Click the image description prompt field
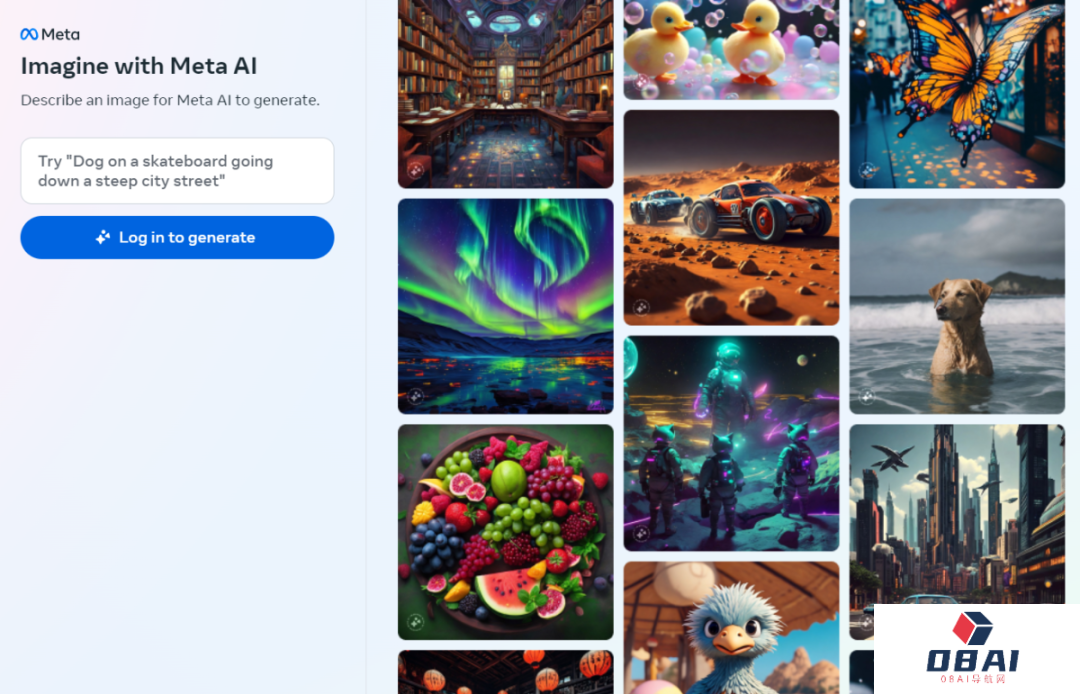1080x694 pixels. tap(177, 171)
